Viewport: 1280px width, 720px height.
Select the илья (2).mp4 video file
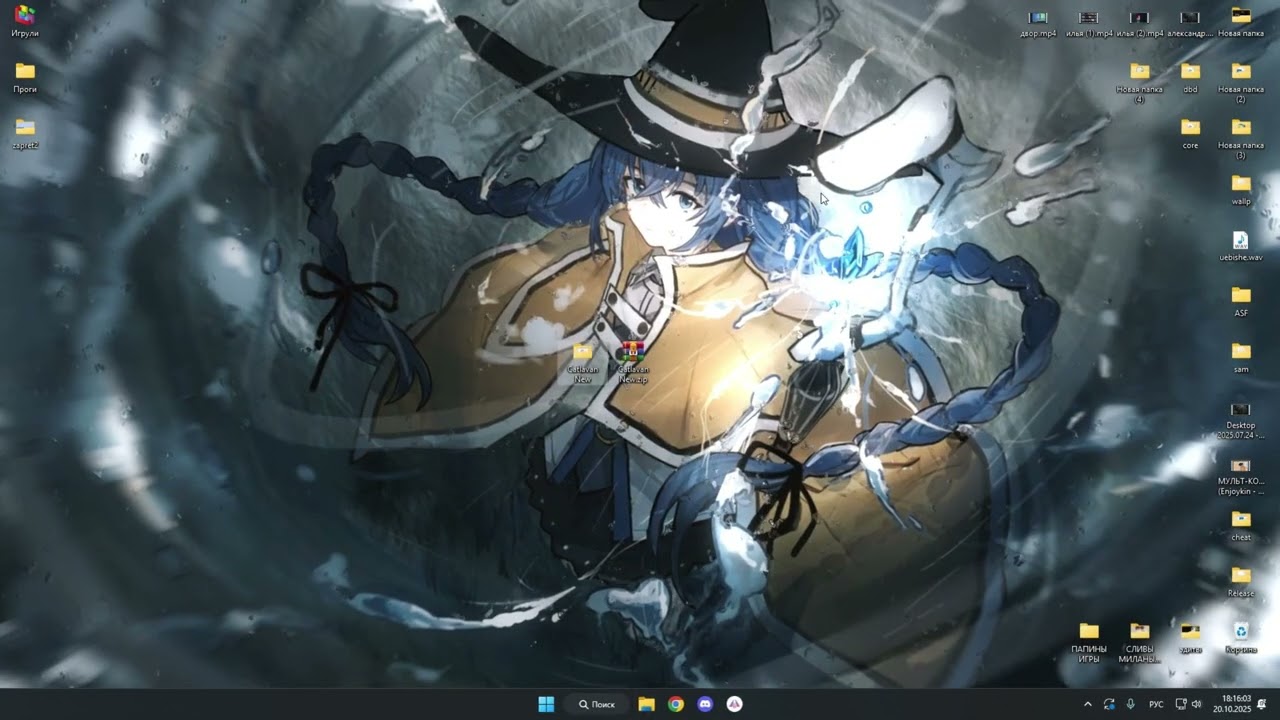pyautogui.click(x=1139, y=24)
